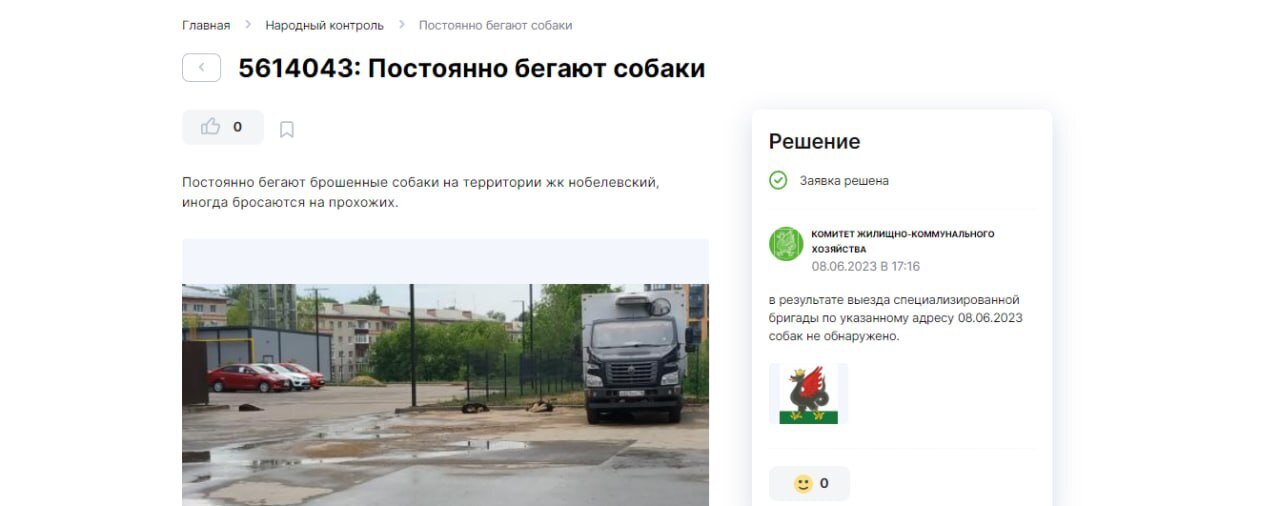React with the smiley emoji button
The width and height of the screenshot is (1280, 506).
click(x=809, y=483)
